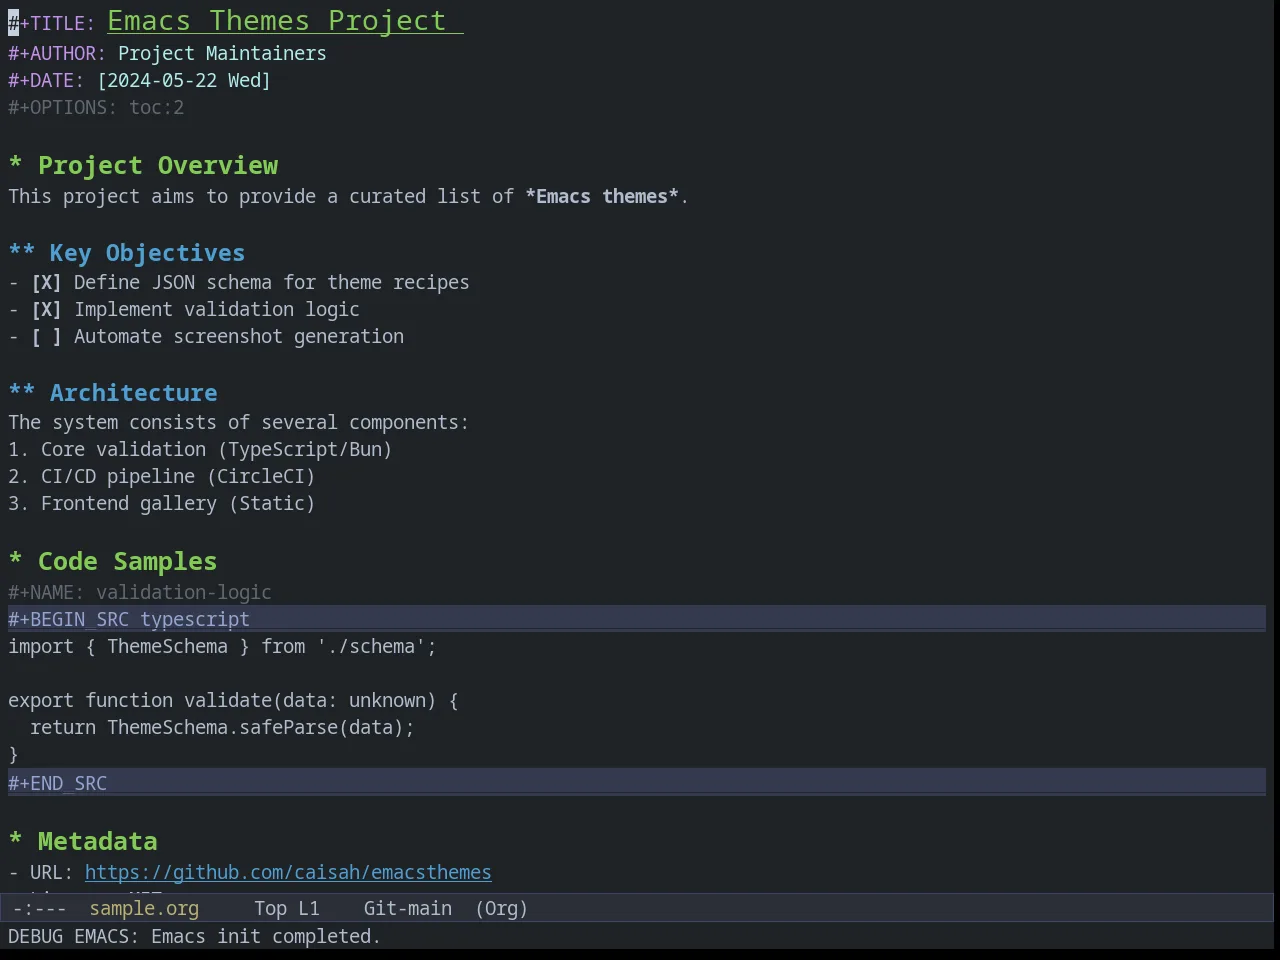1280x960 pixels.
Task: Click the 'export function validate' code line
Action: [x=233, y=700]
